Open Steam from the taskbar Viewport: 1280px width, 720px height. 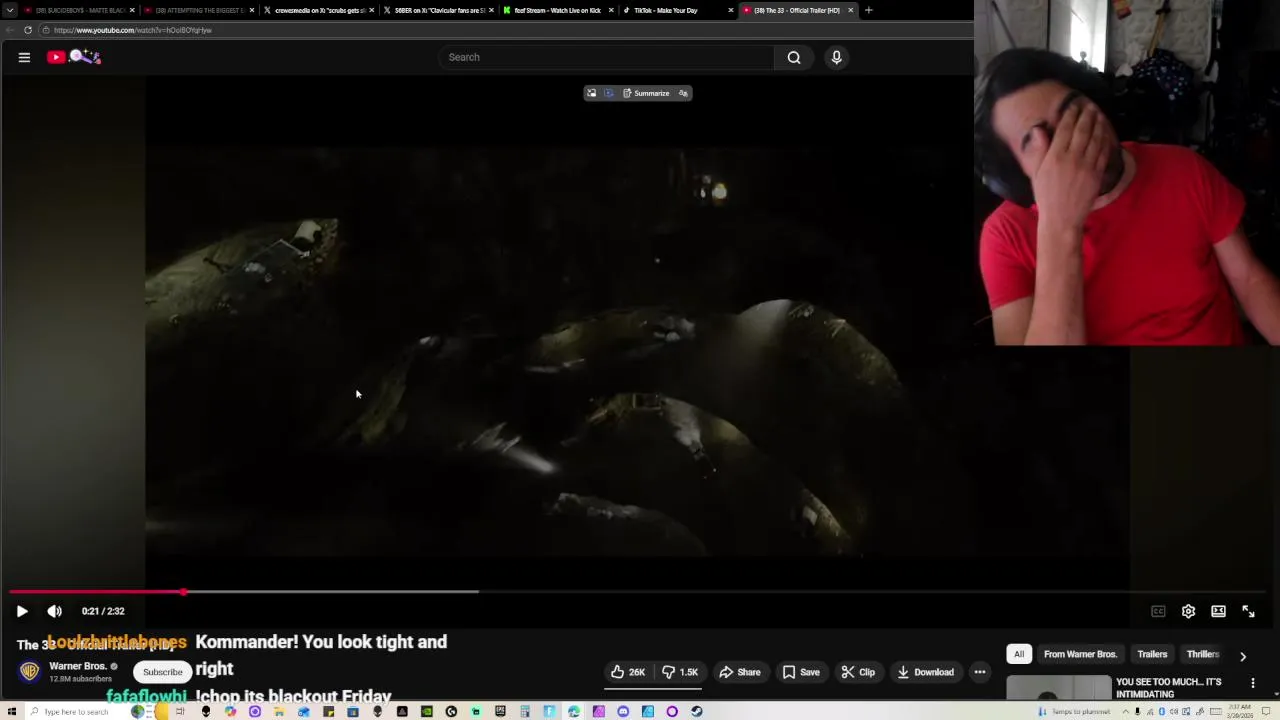pos(696,712)
